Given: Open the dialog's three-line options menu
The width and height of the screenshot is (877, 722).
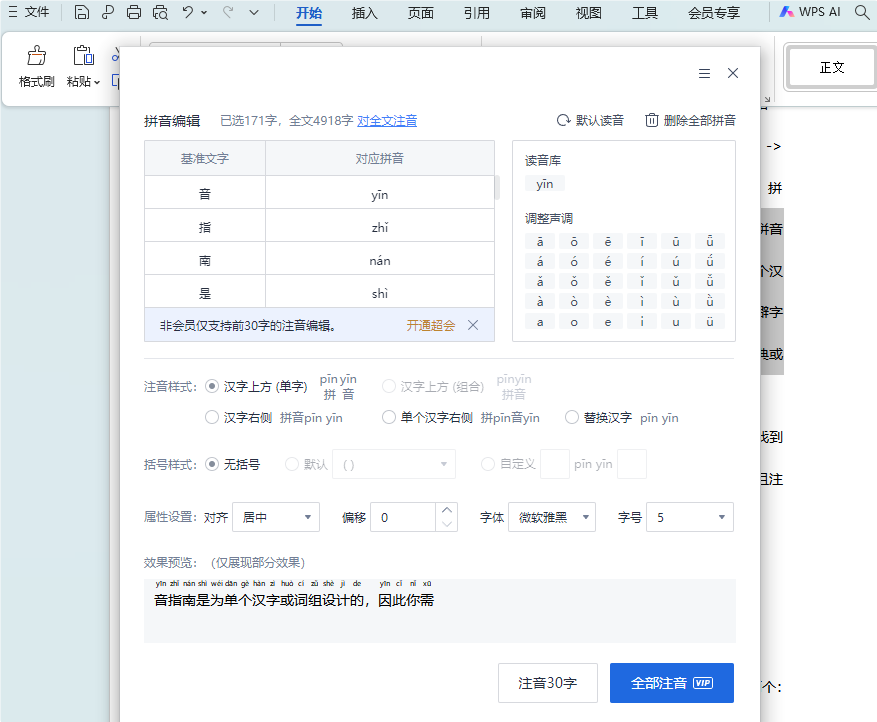Looking at the screenshot, I should click(x=704, y=73).
